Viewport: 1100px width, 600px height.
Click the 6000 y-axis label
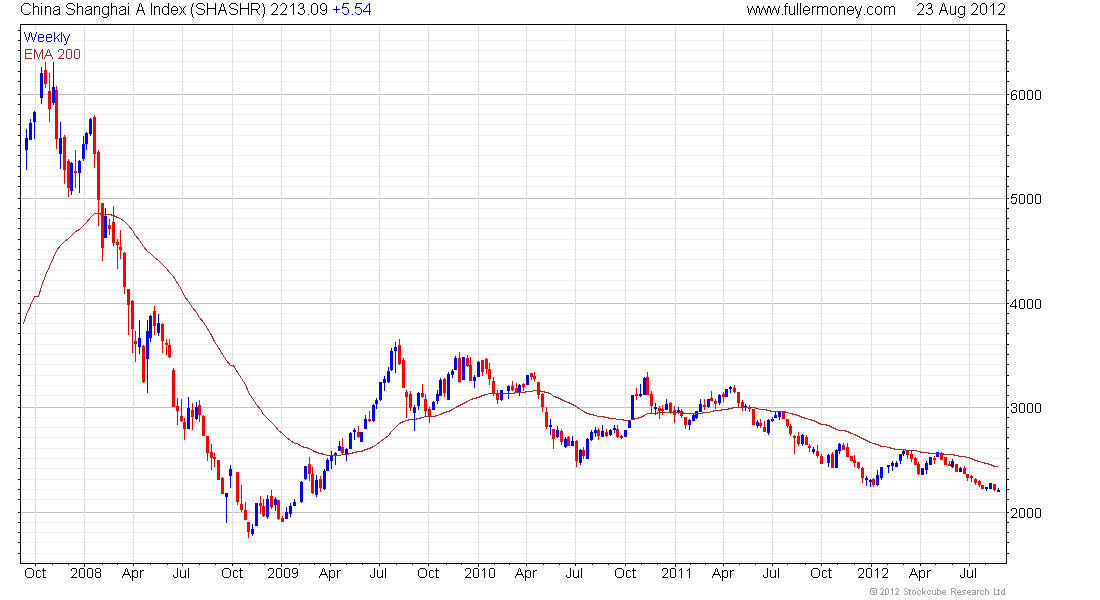point(1026,95)
